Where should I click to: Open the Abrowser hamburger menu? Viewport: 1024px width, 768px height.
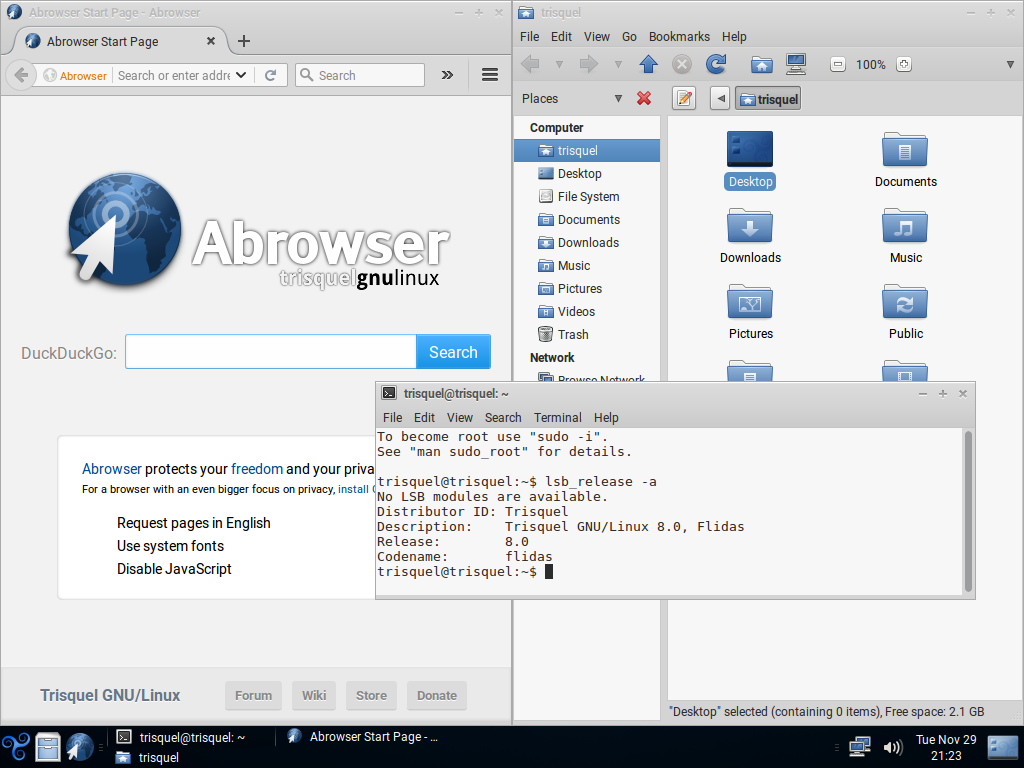point(490,75)
